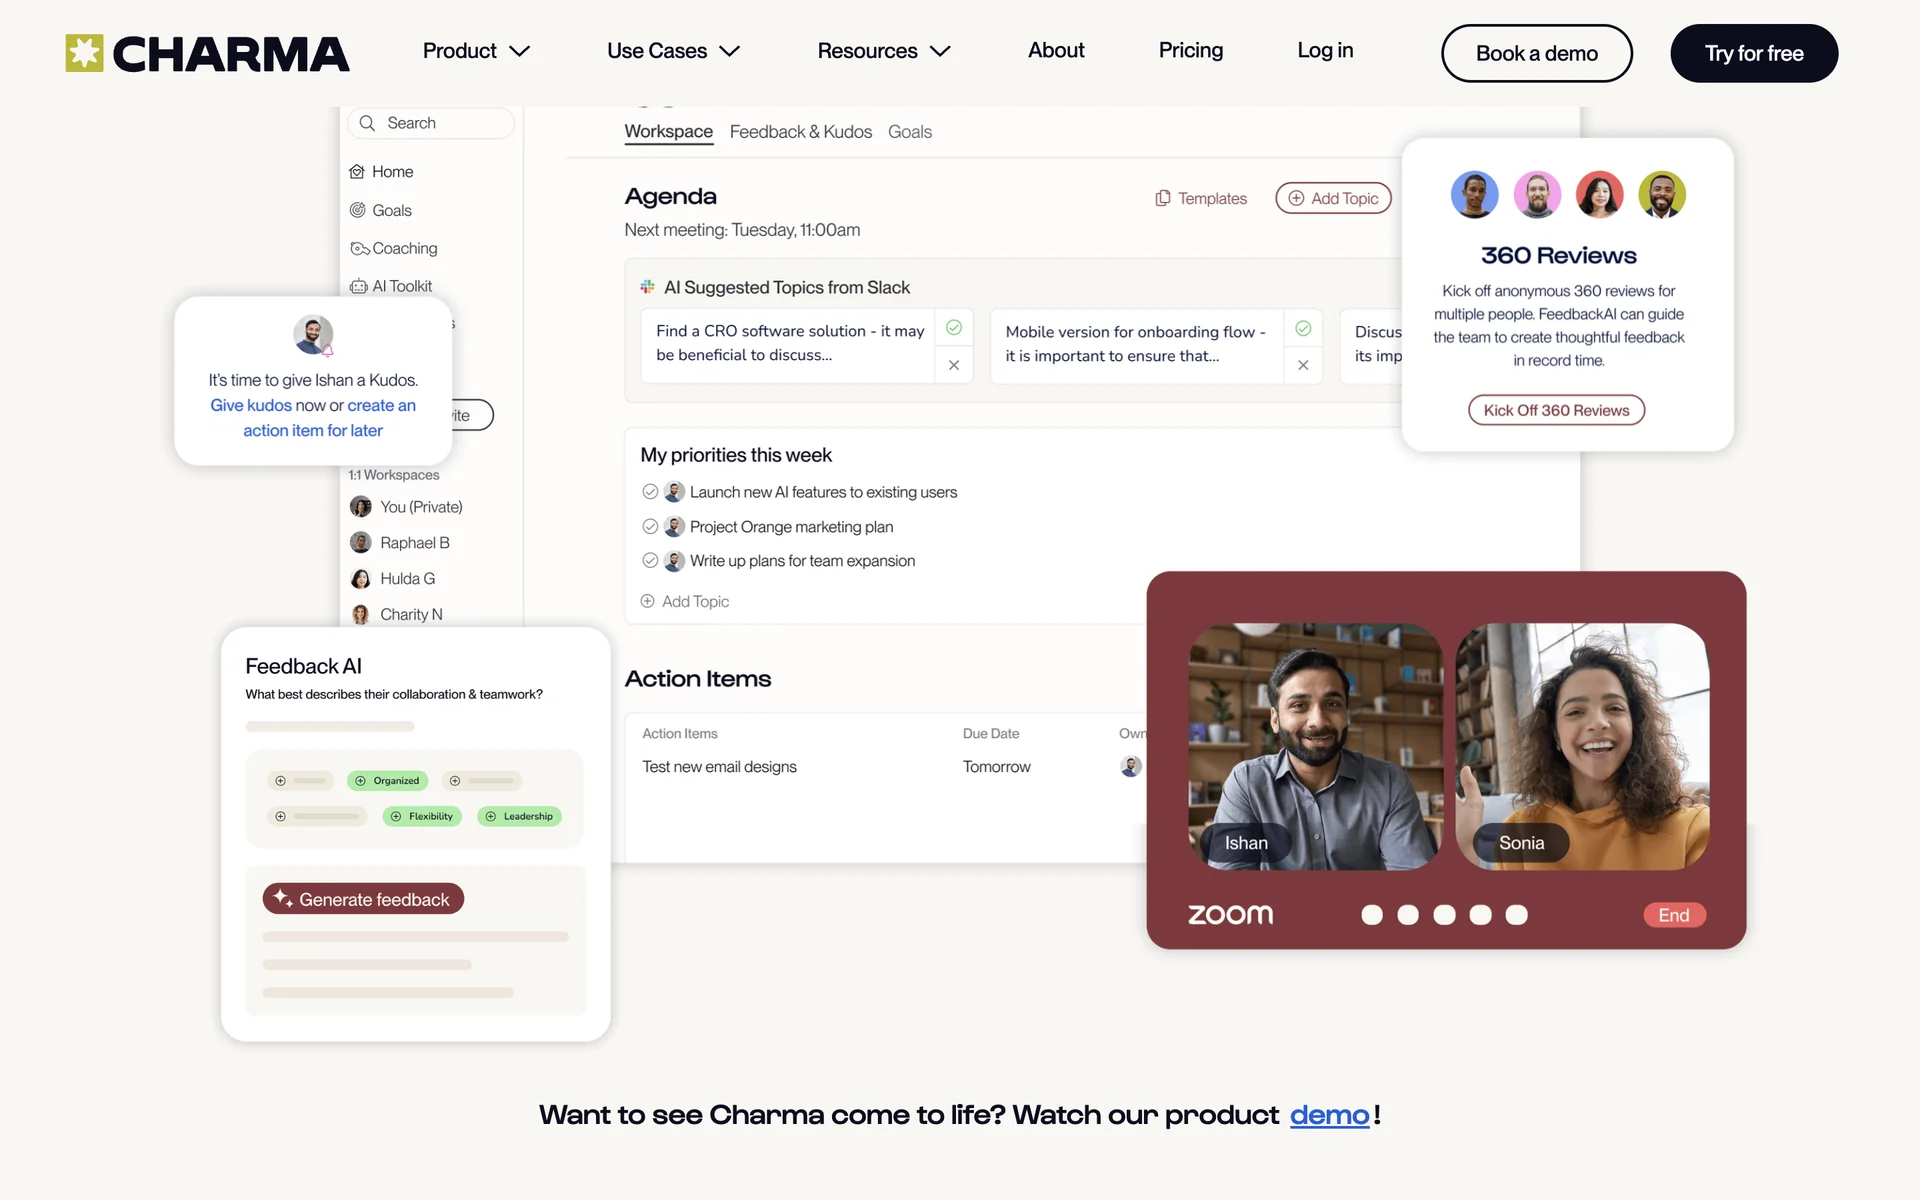Viewport: 1920px width, 1200px height.
Task: Toggle the Leadership feedback tag
Action: point(520,816)
